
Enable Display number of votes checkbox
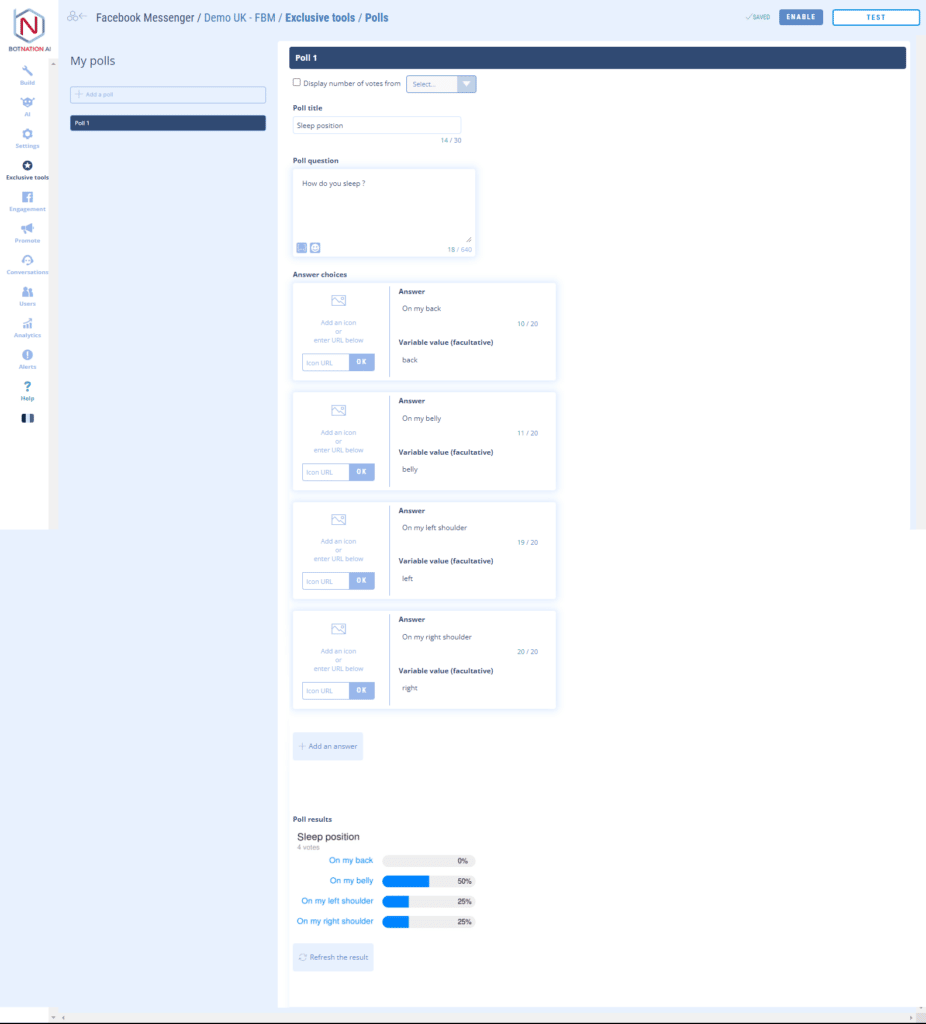click(296, 83)
